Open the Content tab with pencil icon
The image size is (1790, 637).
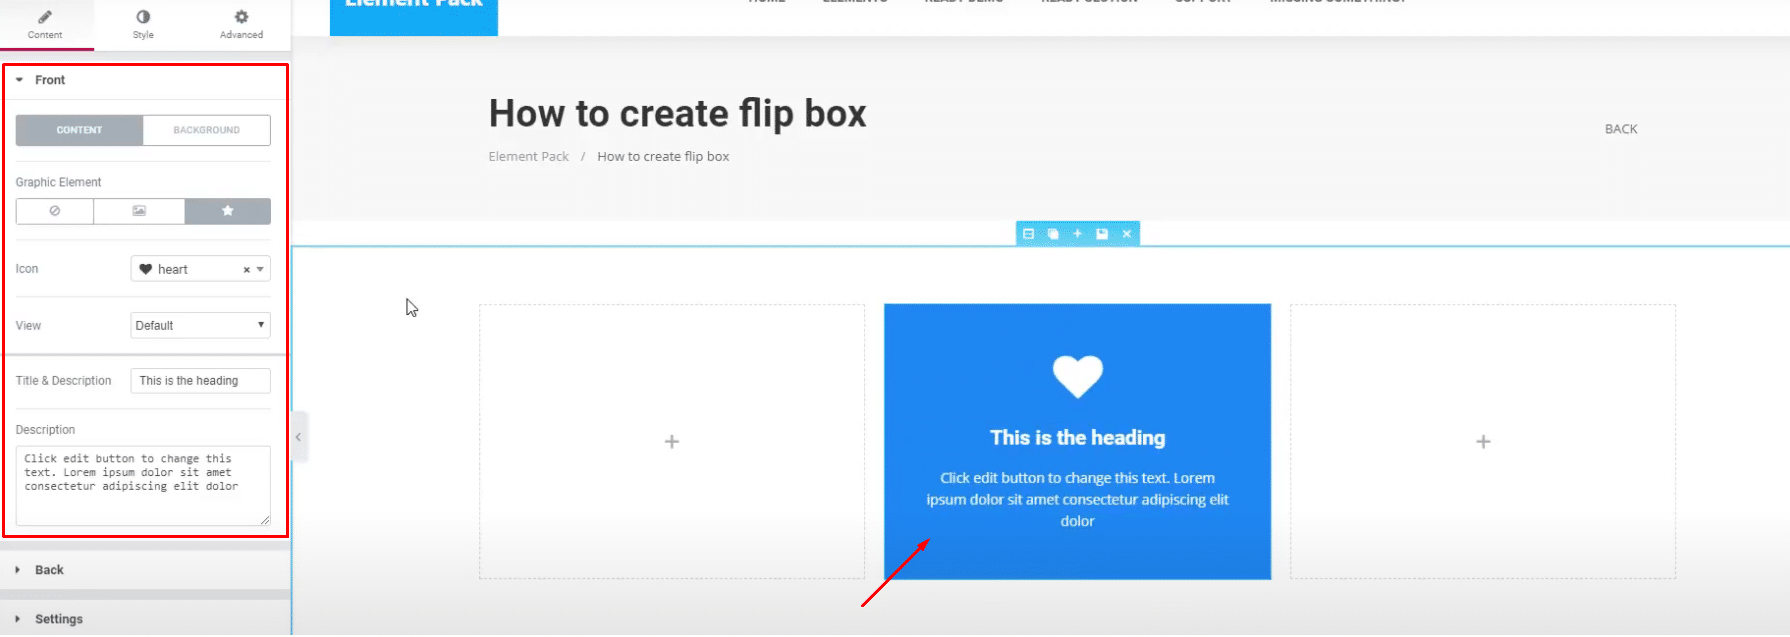(45, 25)
